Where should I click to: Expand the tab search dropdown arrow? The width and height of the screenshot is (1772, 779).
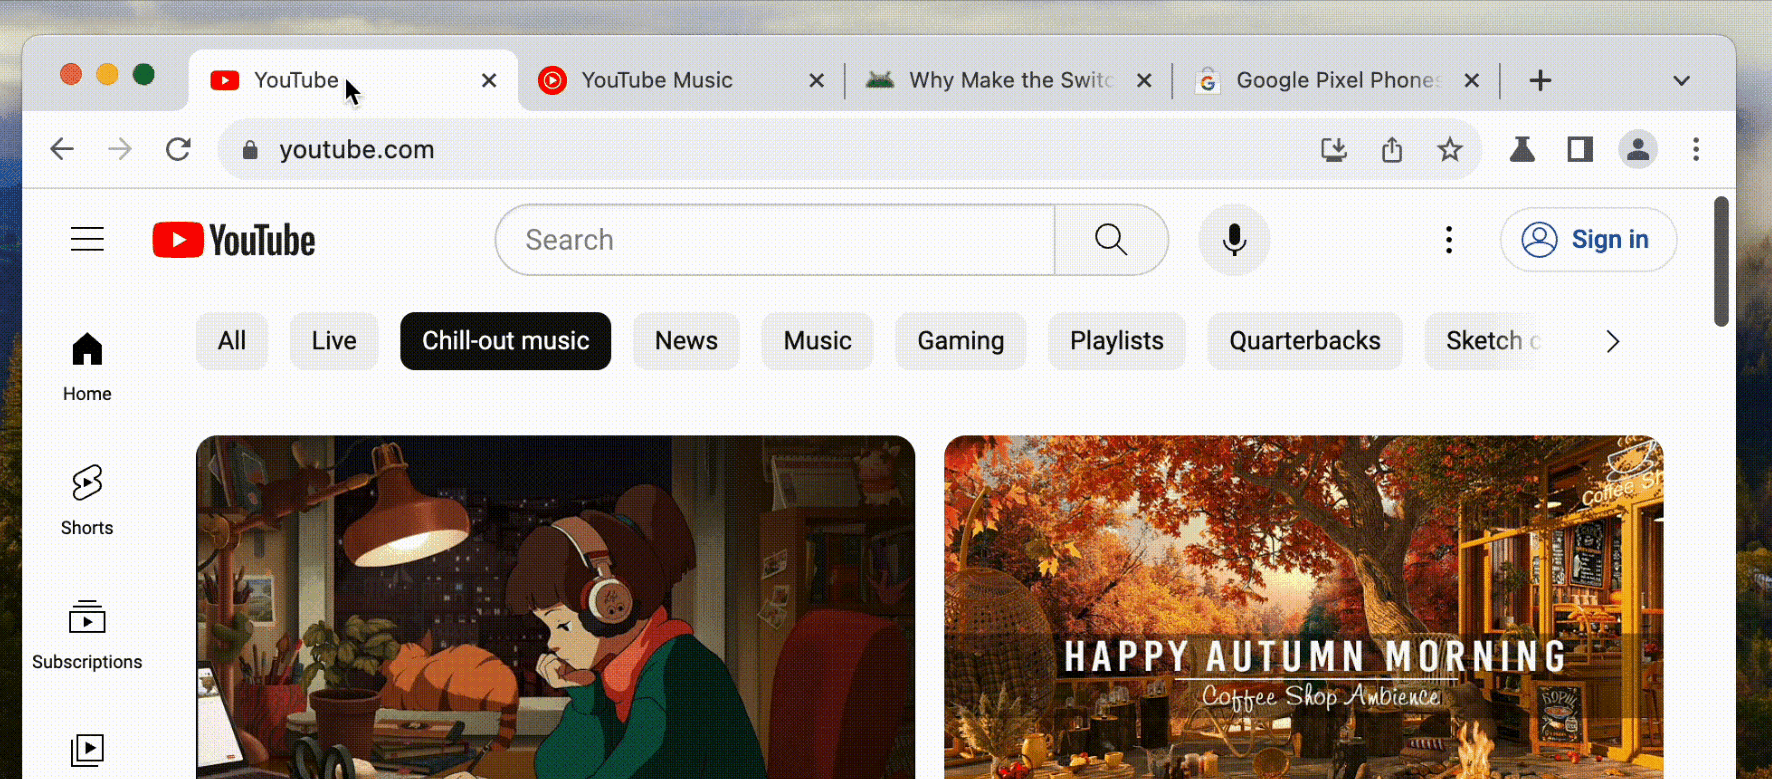pyautogui.click(x=1681, y=80)
